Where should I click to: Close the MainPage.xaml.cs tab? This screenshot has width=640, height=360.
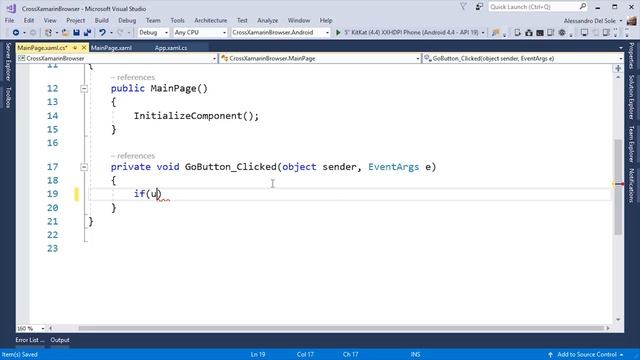[x=84, y=48]
